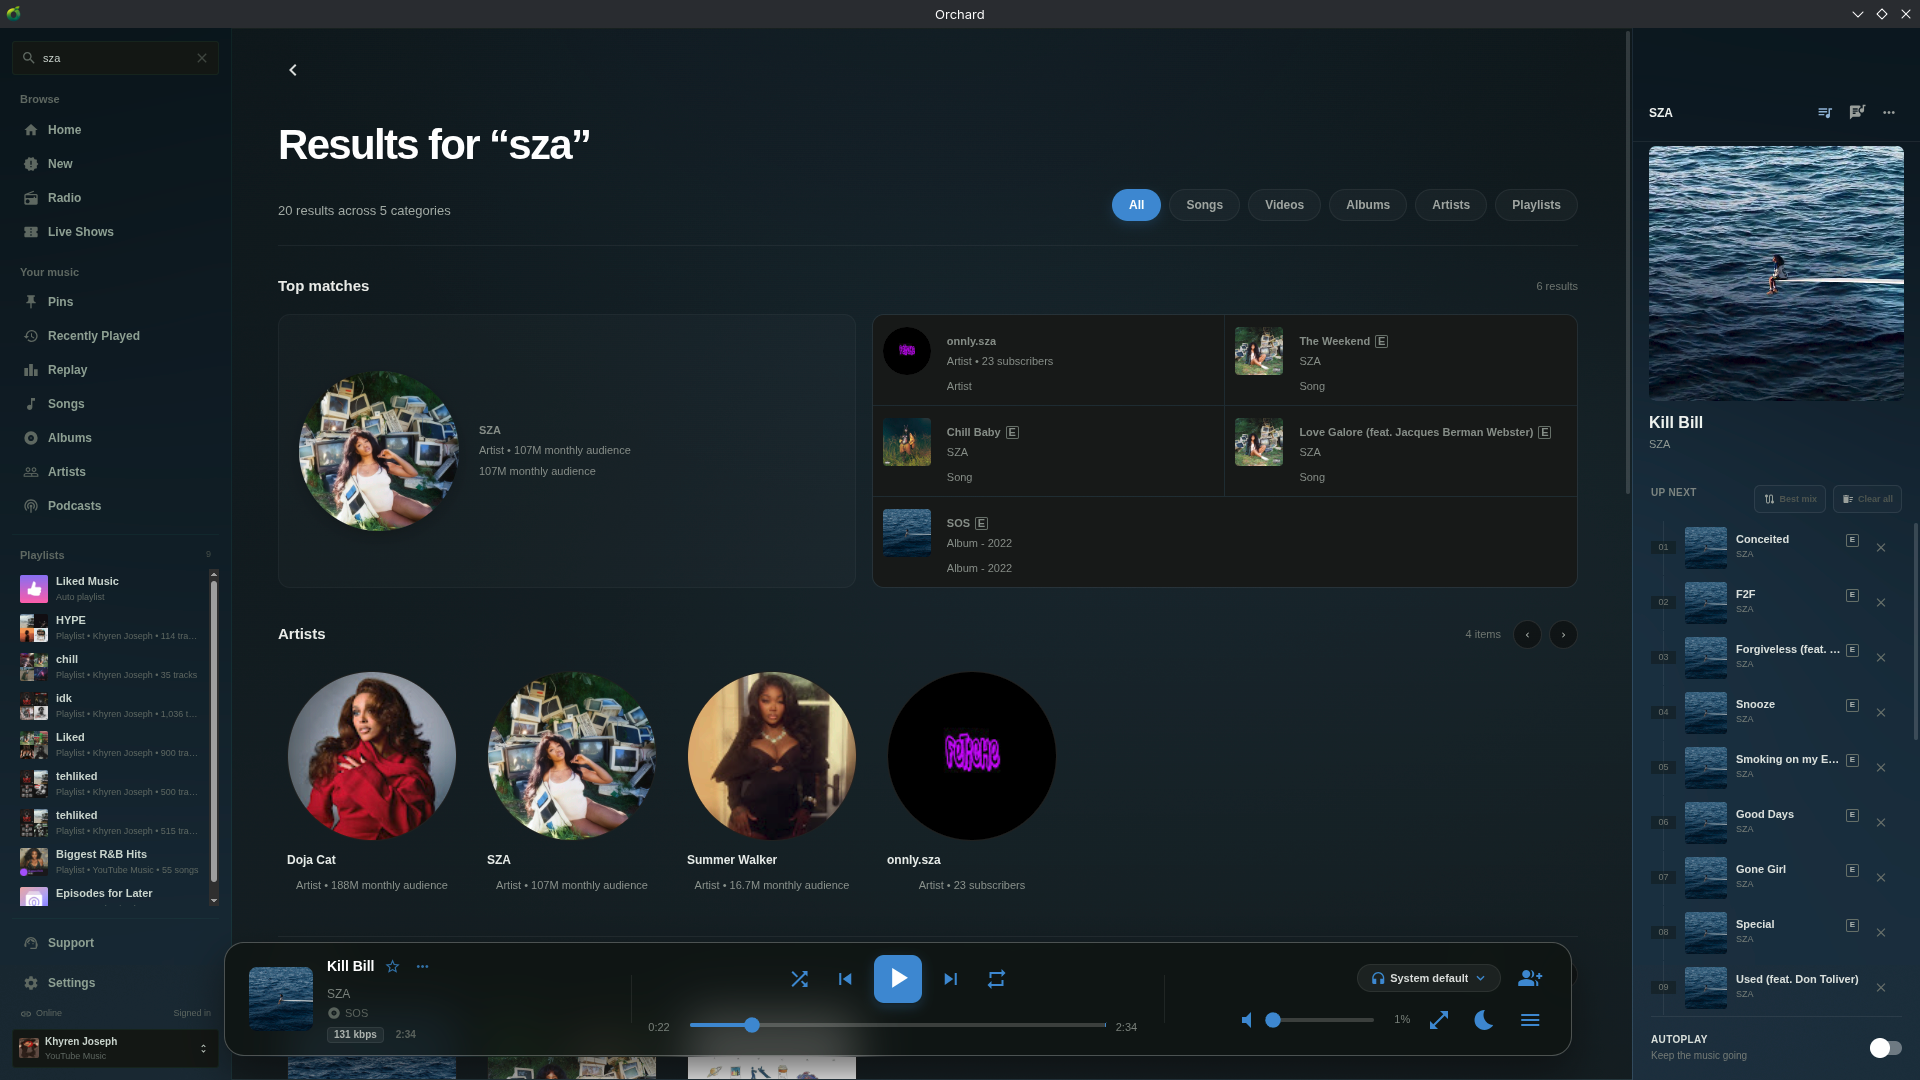This screenshot has height=1080, width=1920.
Task: Select the All filter tab
Action: pos(1136,205)
